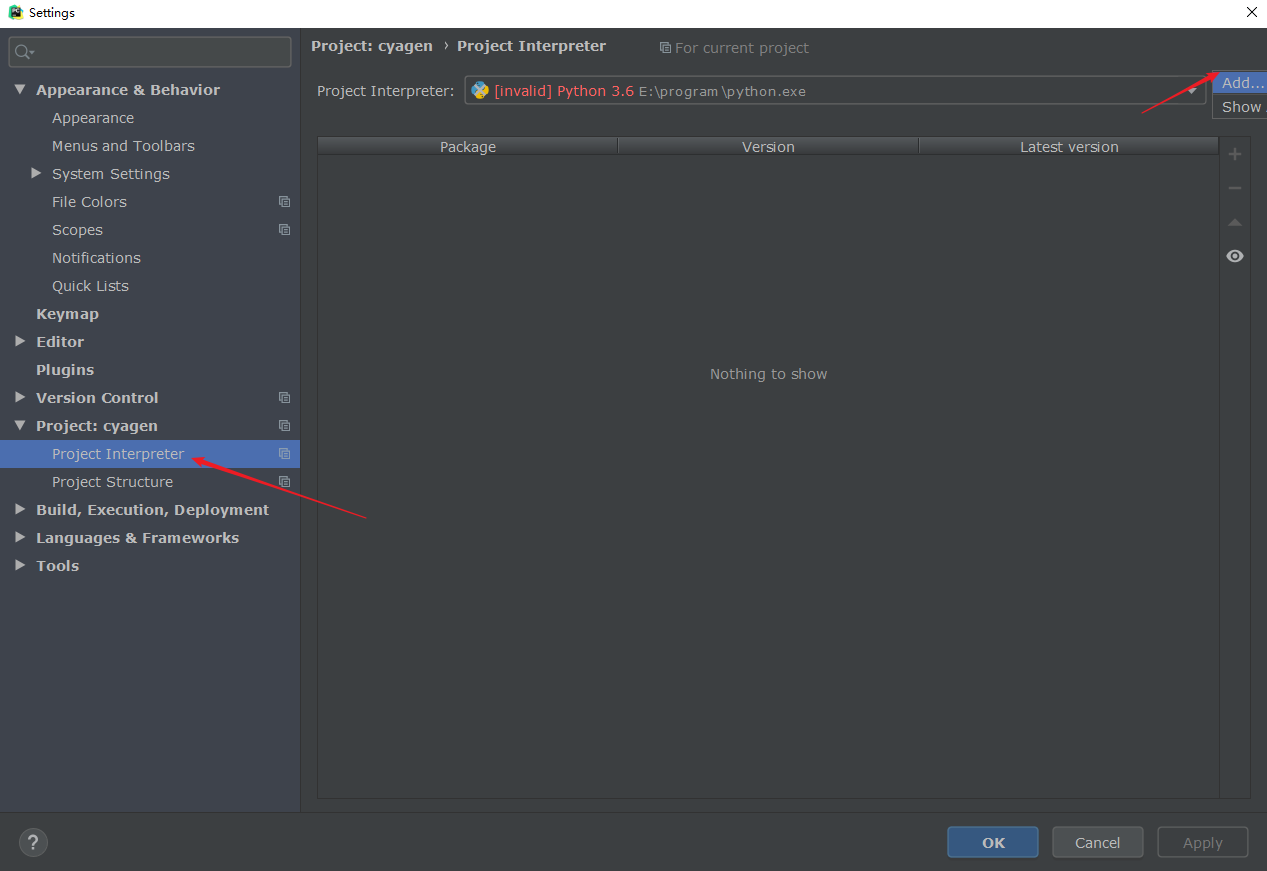Click the OK button
The image size is (1267, 871).
coord(993,842)
